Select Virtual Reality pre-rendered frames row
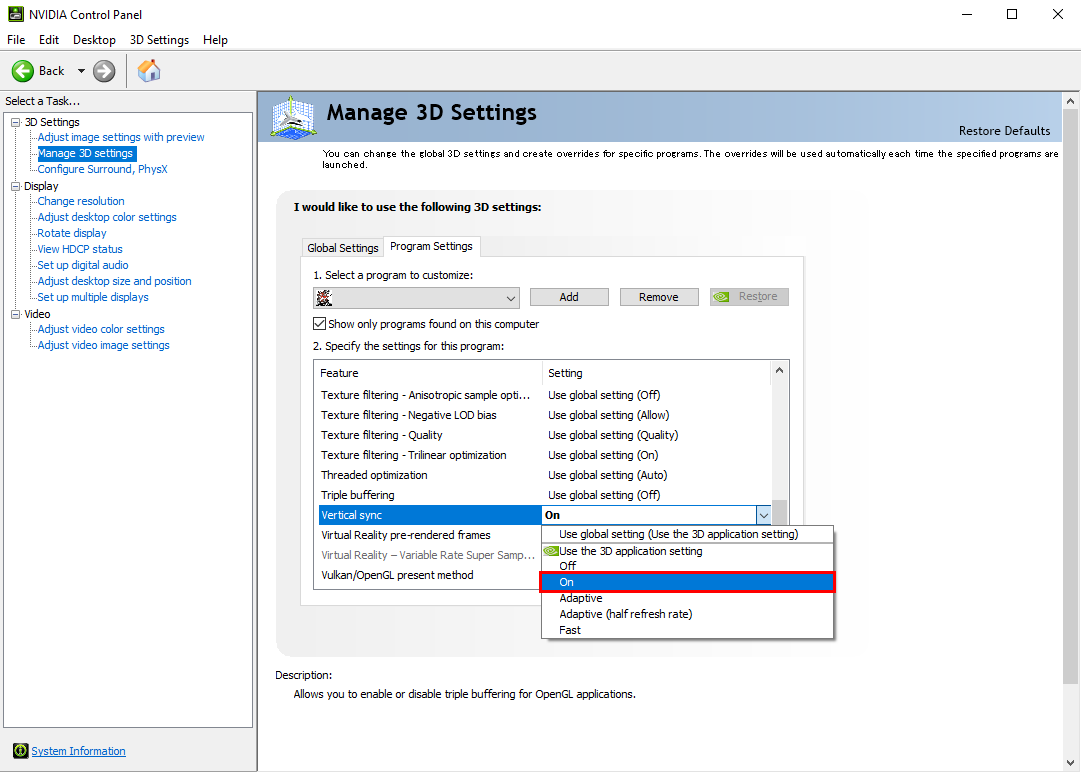Image resolution: width=1081 pixels, height=773 pixels. point(428,535)
